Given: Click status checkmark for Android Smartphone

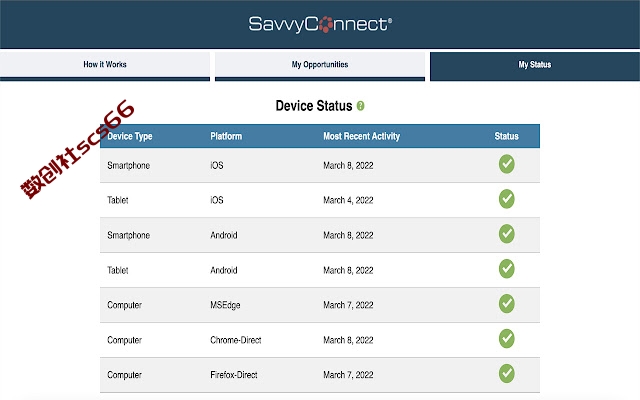Looking at the screenshot, I should (507, 234).
